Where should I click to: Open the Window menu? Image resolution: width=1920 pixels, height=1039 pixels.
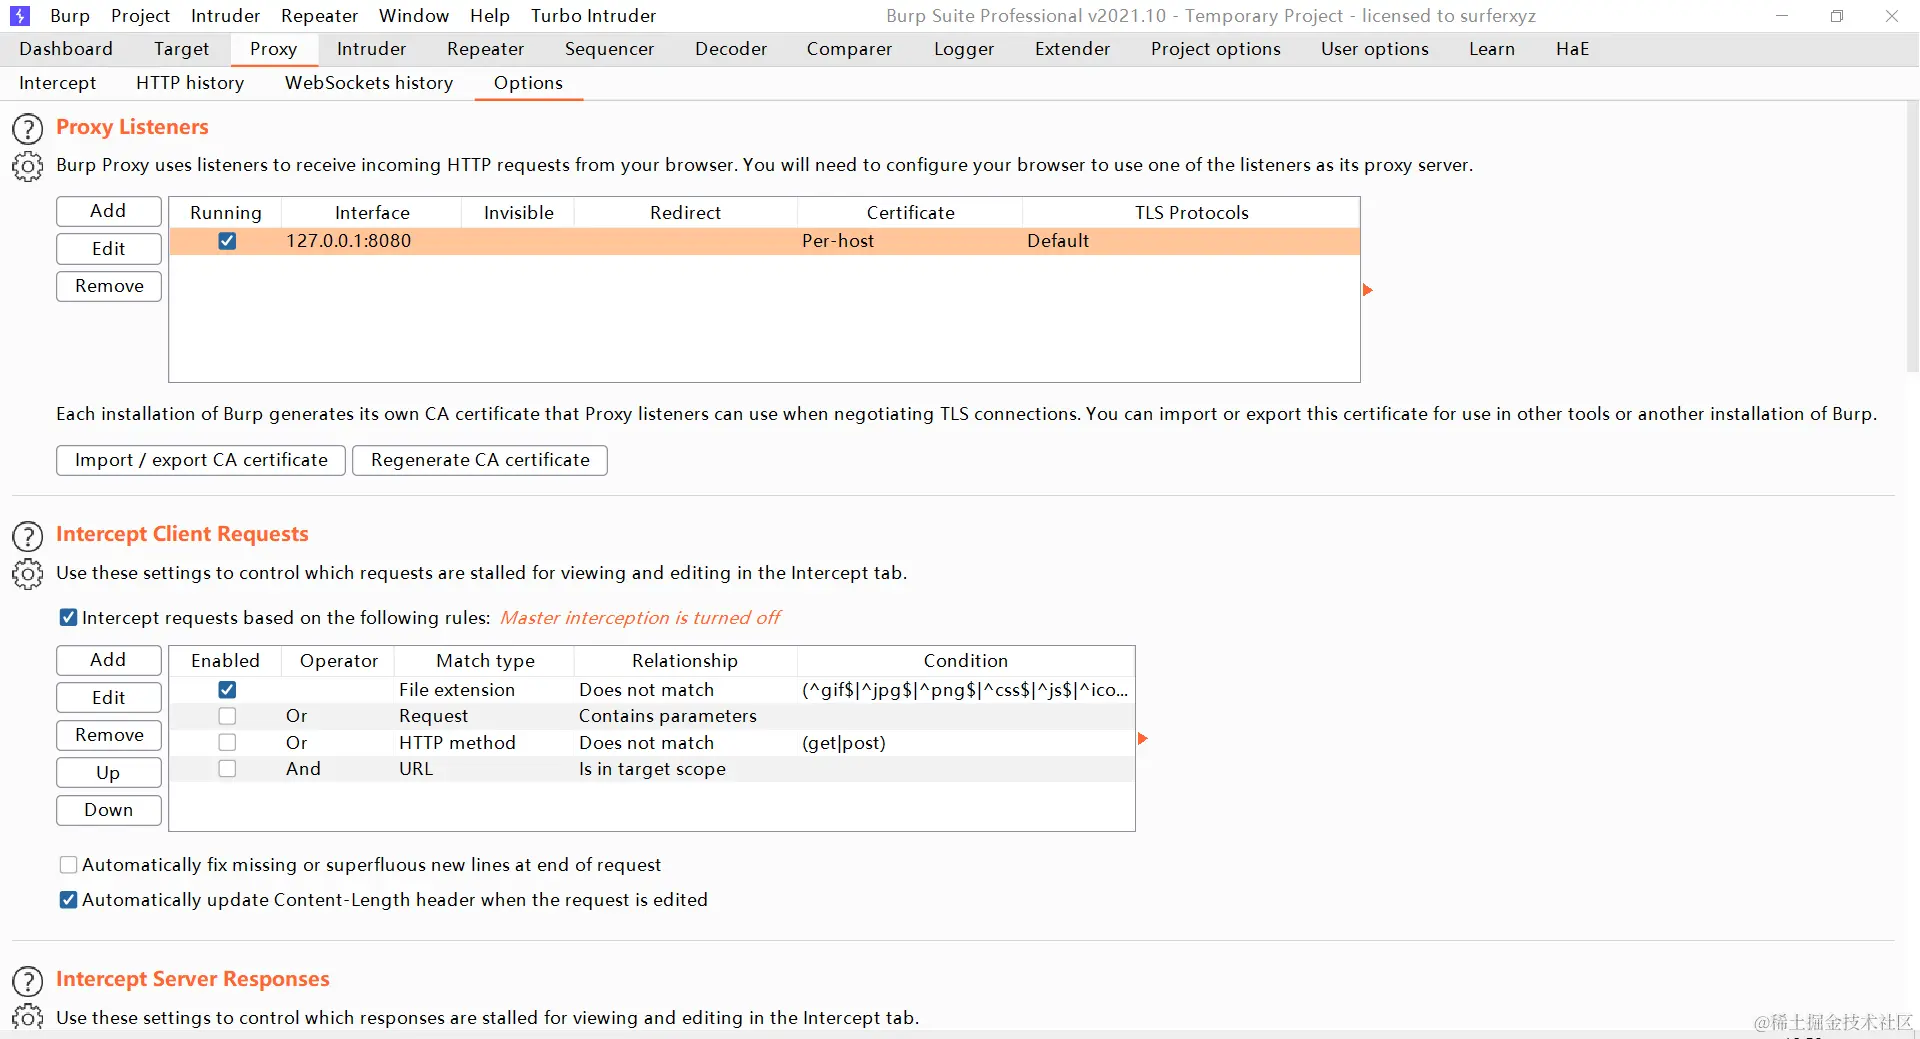point(414,16)
